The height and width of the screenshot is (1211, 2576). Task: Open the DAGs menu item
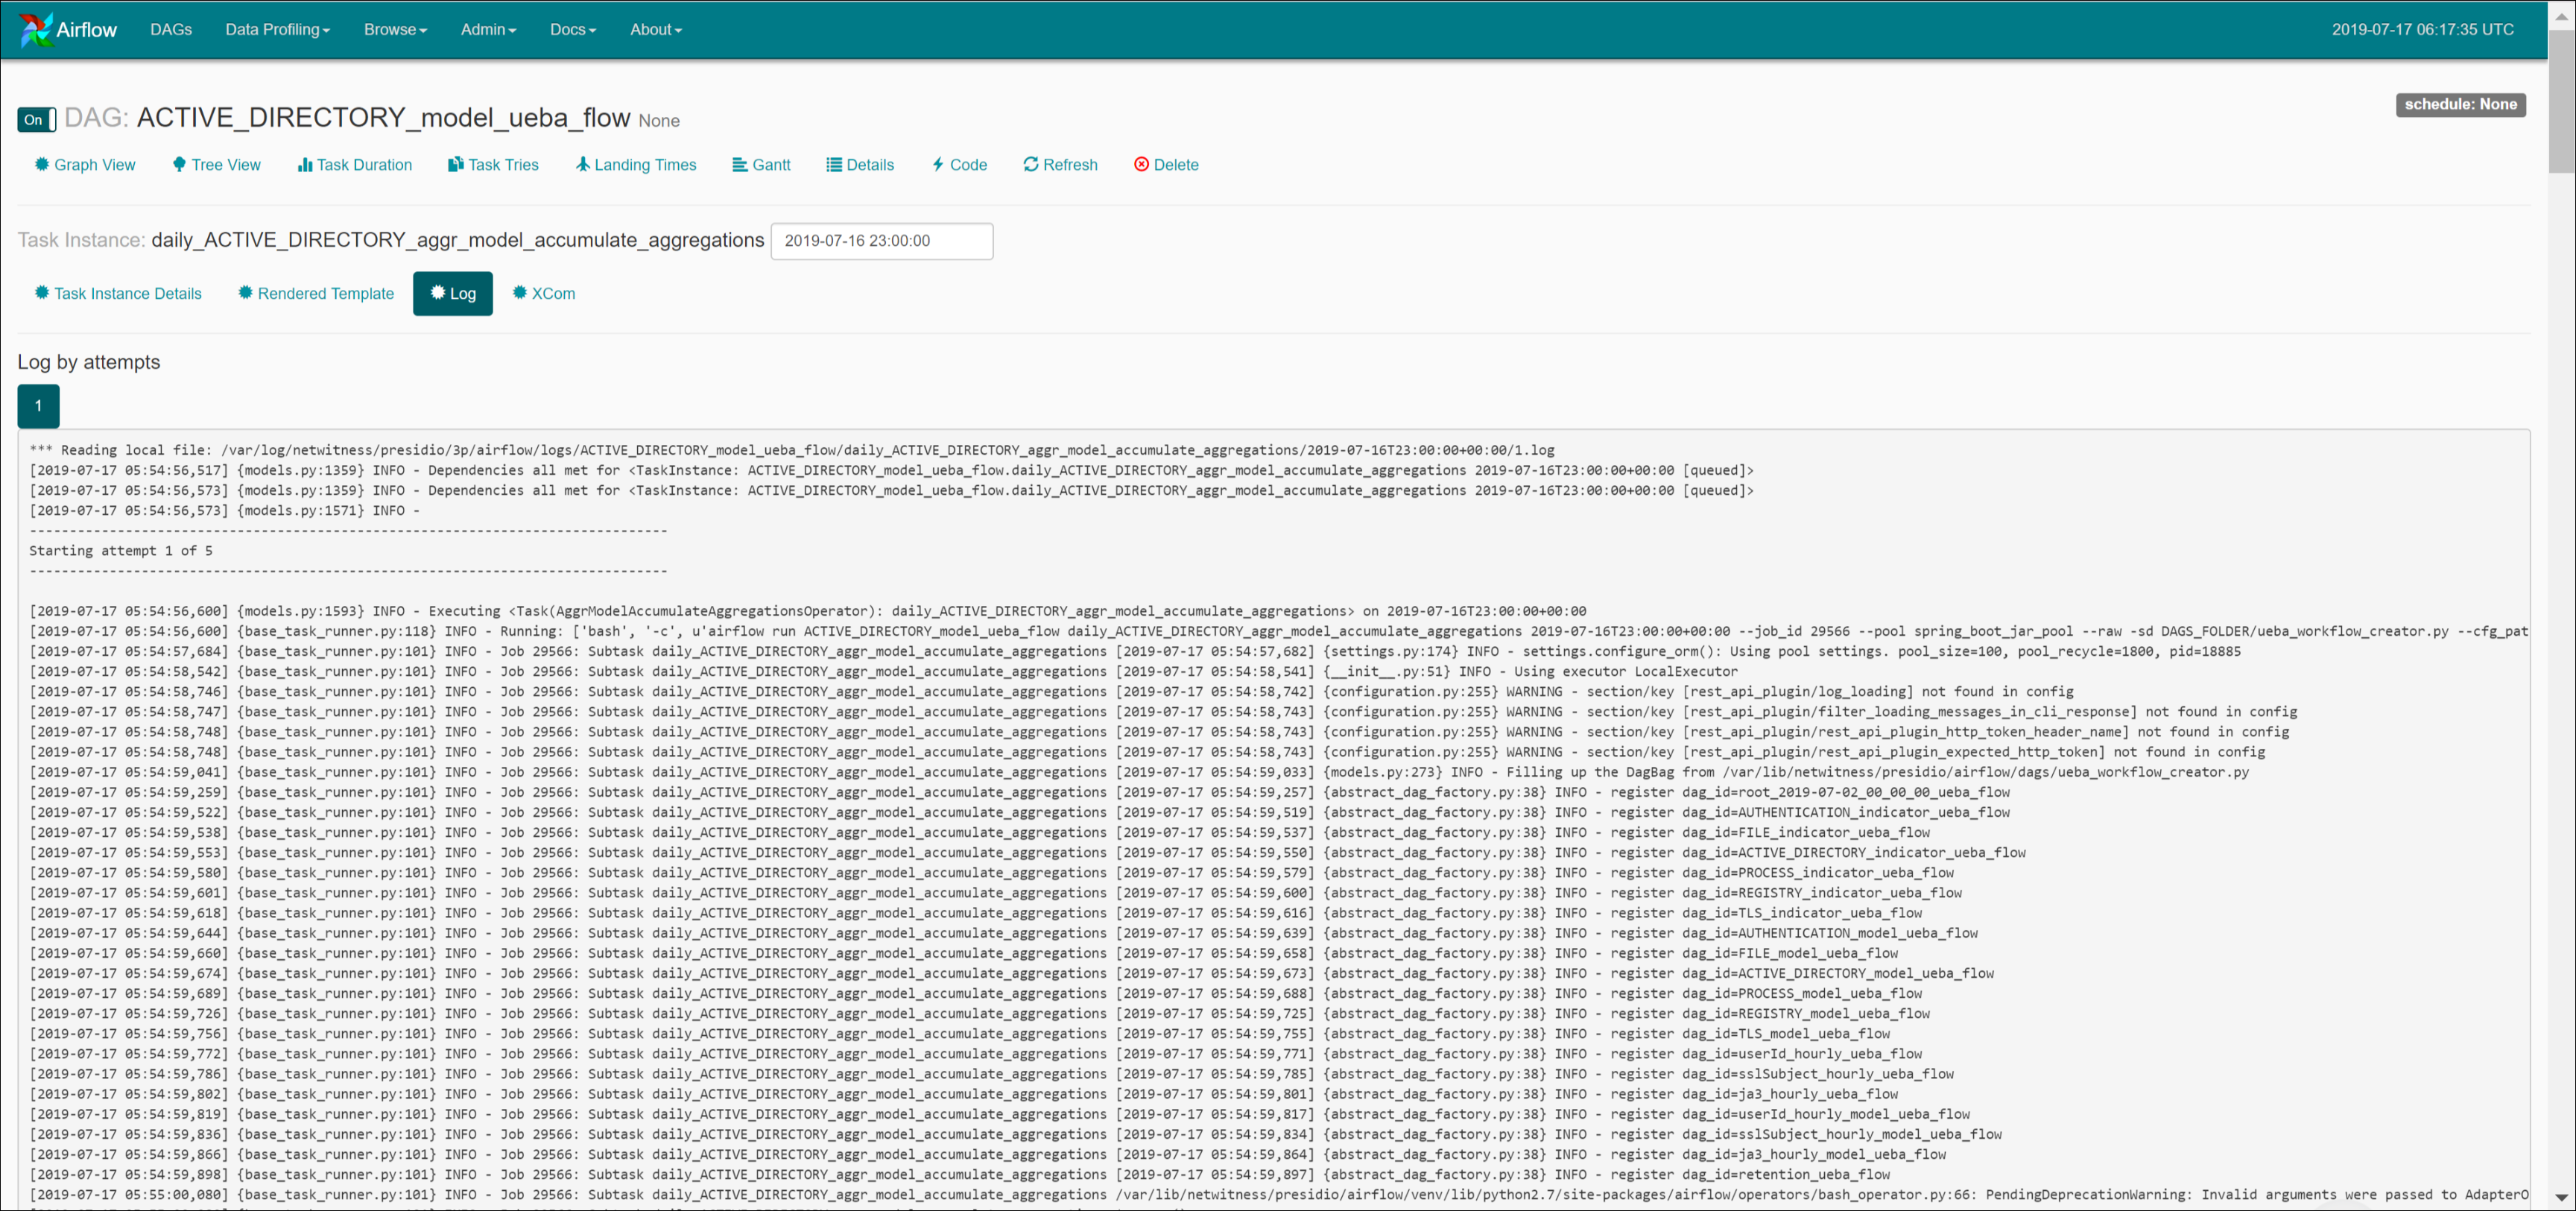pyautogui.click(x=171, y=29)
